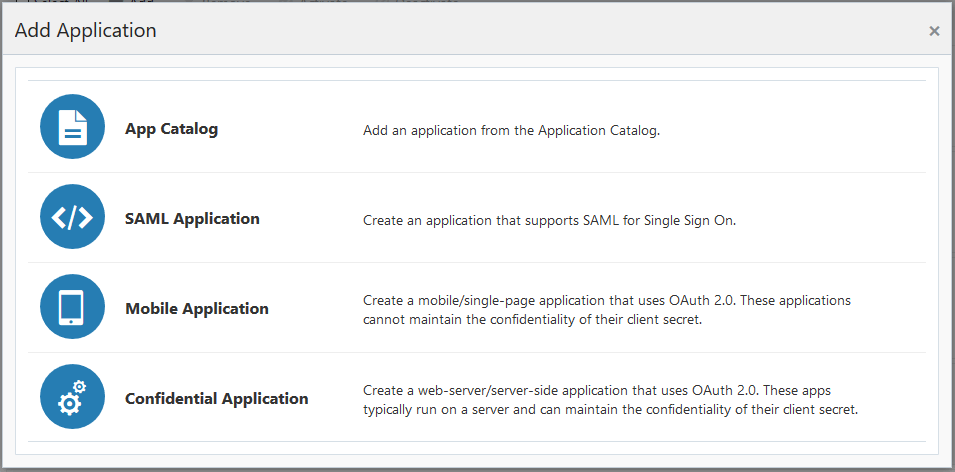955x472 pixels.
Task: Click the App Catalog document icon
Action: click(x=72, y=128)
